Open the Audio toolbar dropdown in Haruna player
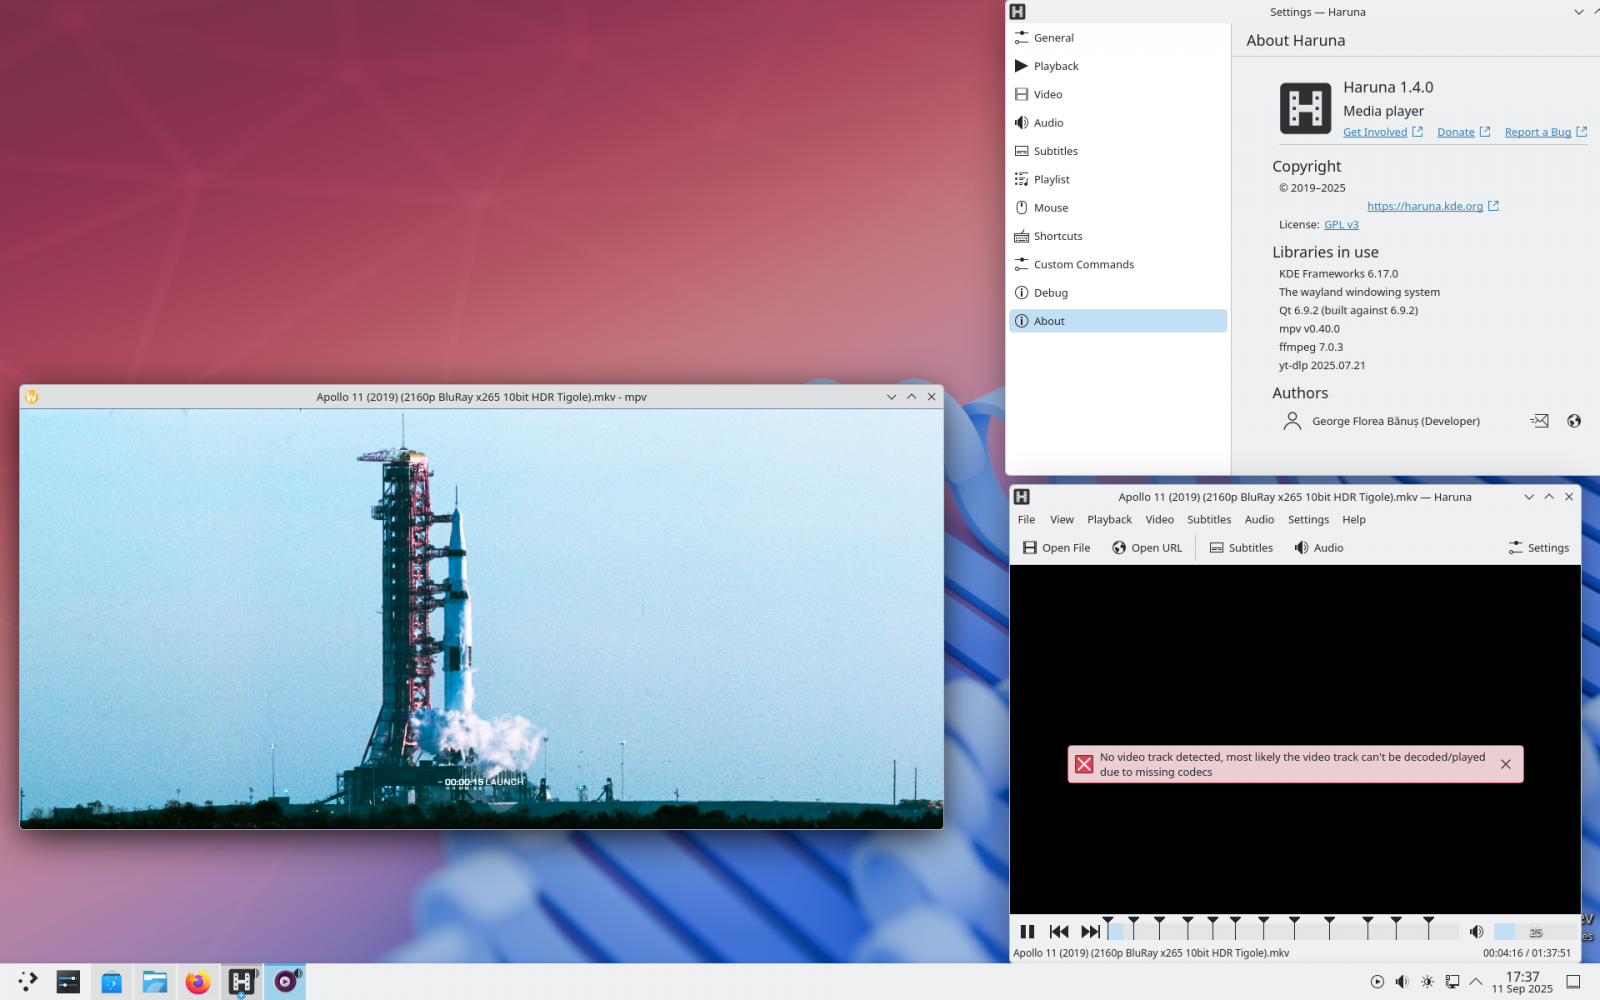 pos(1318,548)
